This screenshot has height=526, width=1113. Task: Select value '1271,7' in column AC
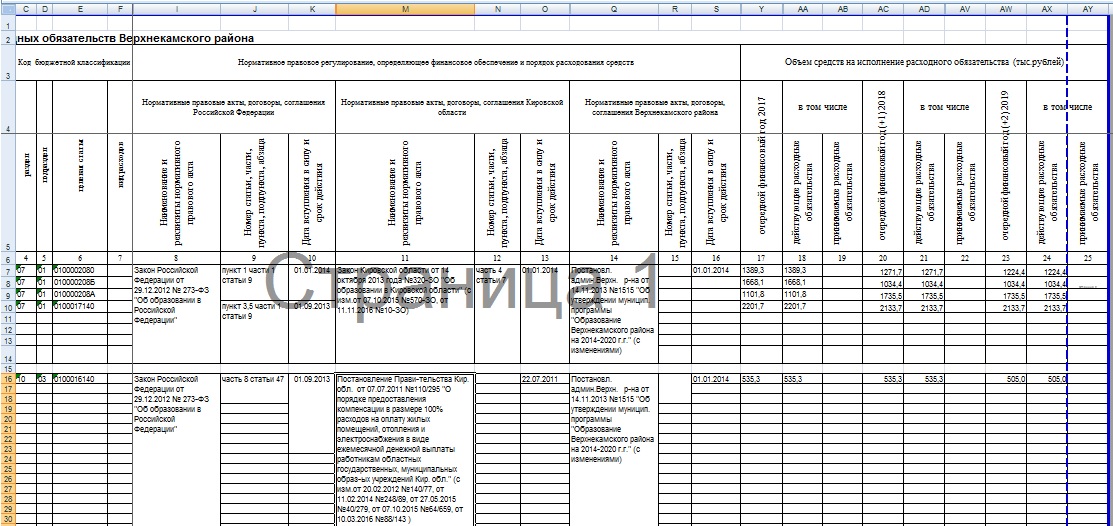pyautogui.click(x=883, y=272)
